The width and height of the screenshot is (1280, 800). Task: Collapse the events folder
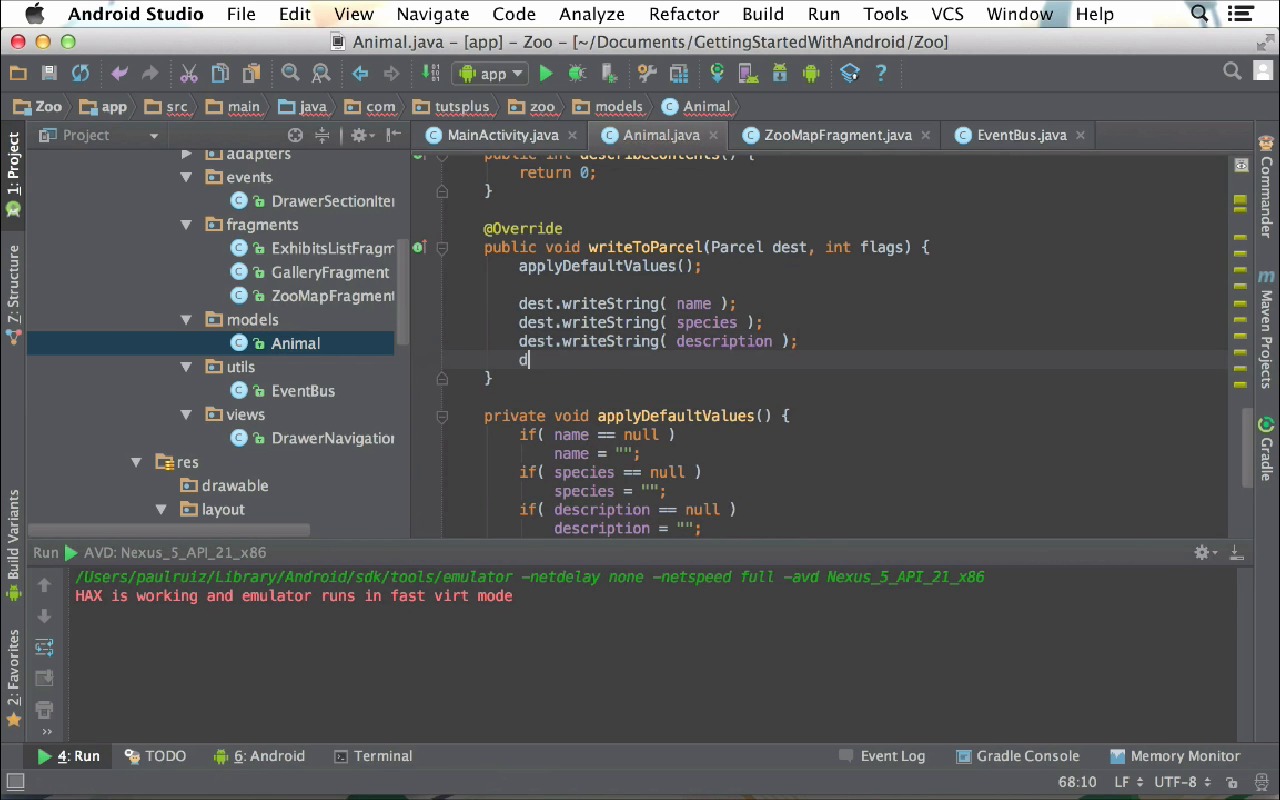(x=186, y=177)
